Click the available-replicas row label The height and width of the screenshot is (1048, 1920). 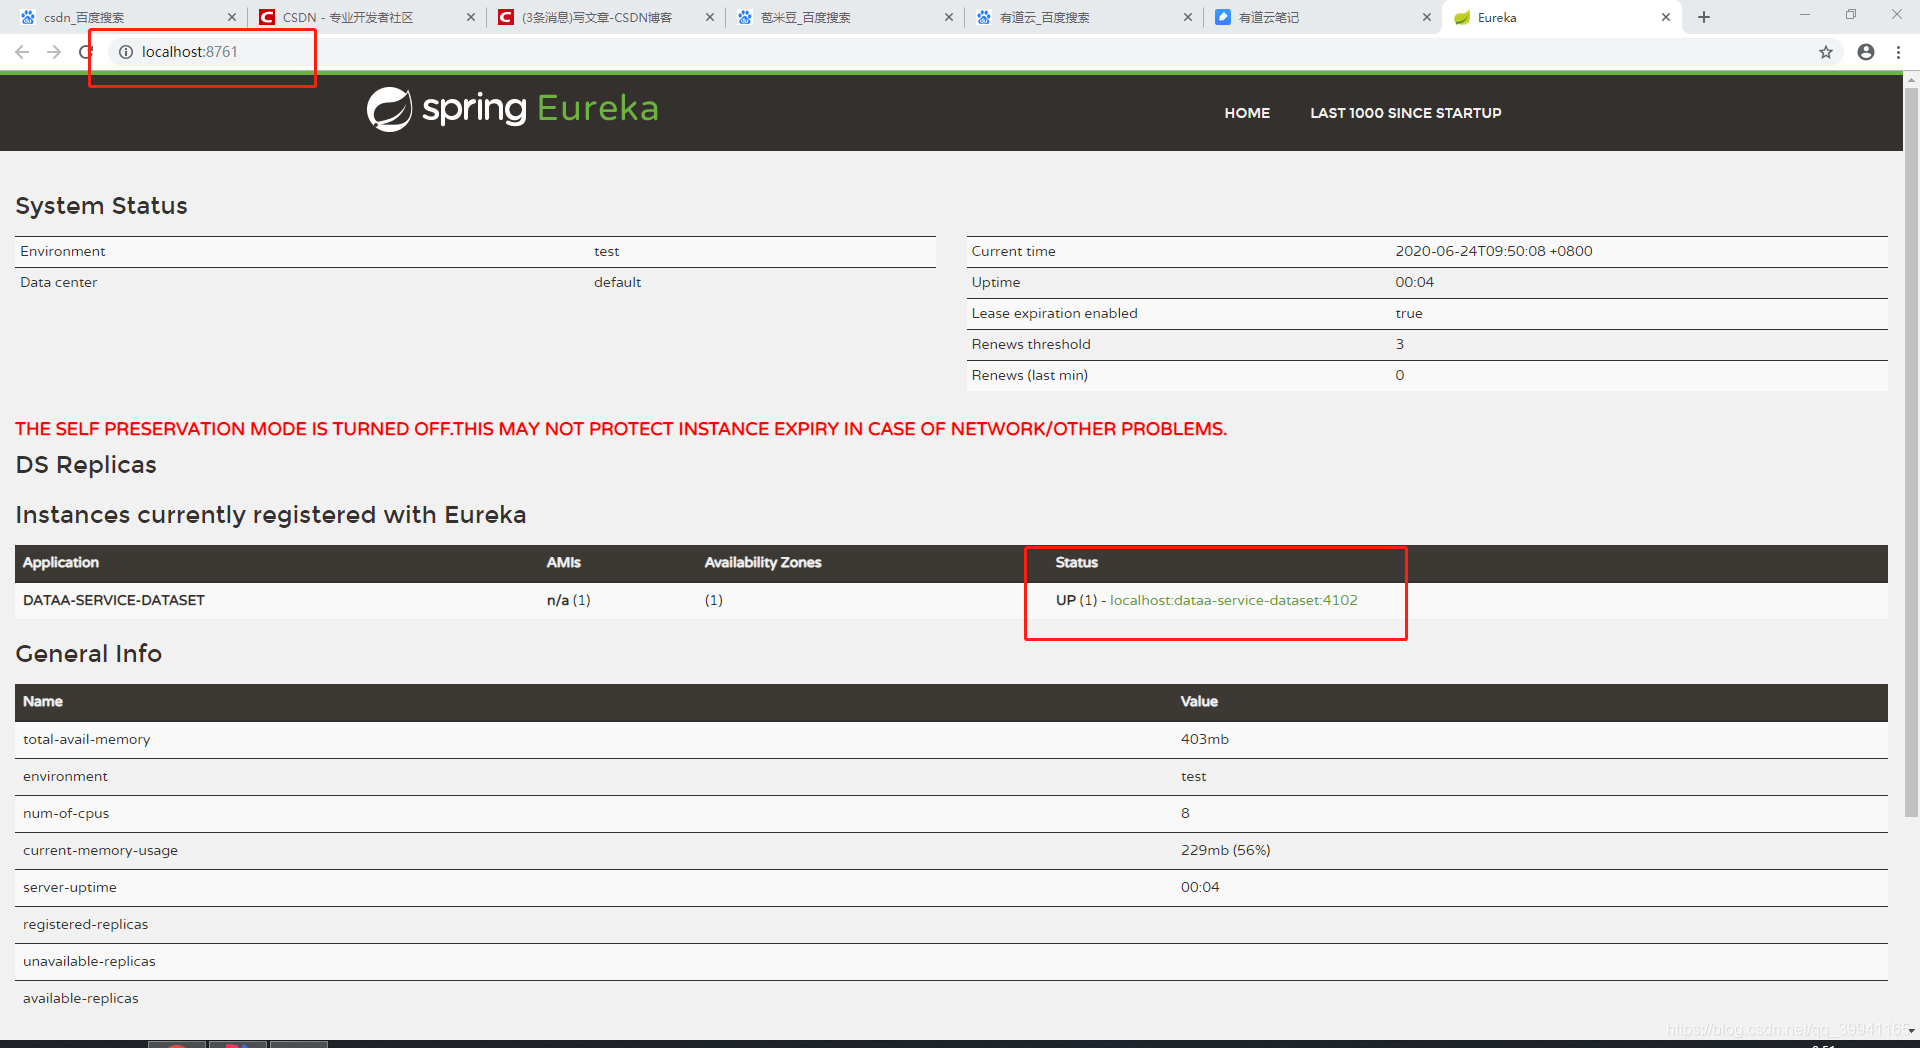click(81, 998)
